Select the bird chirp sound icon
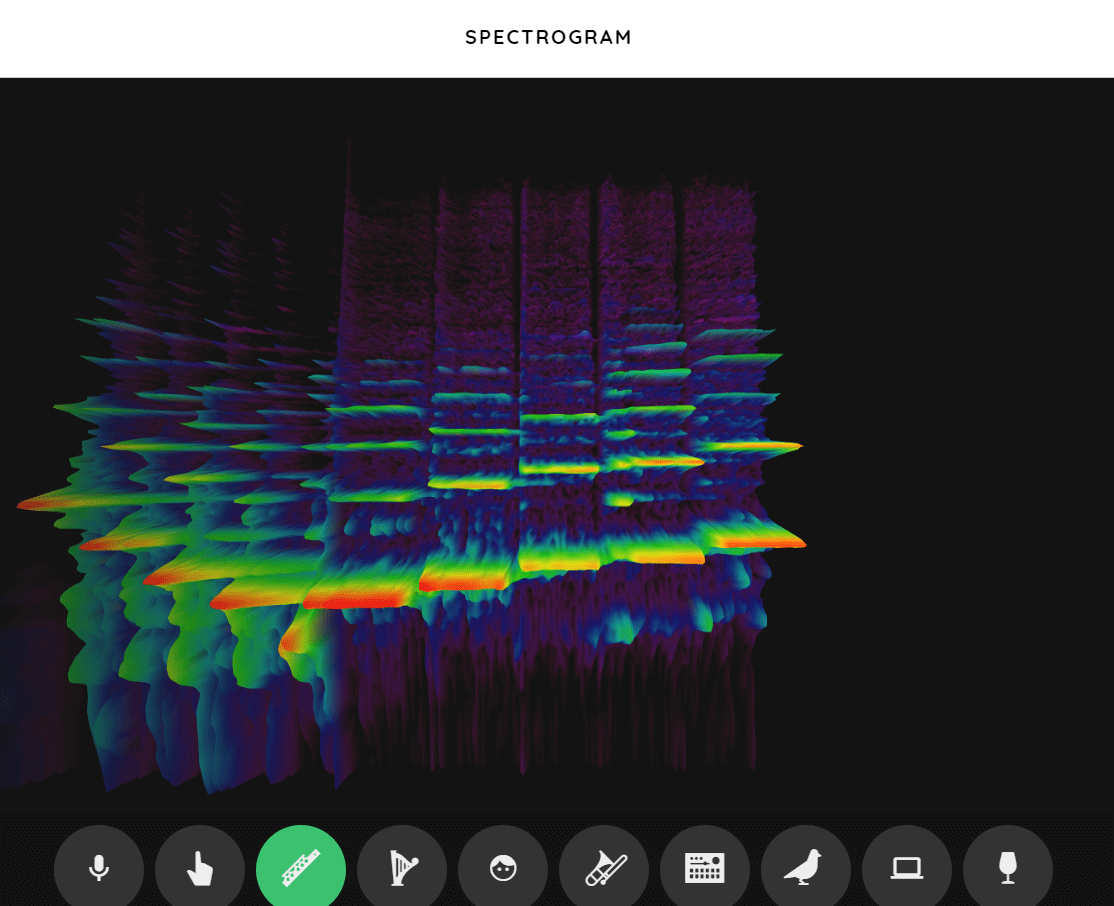Image resolution: width=1114 pixels, height=906 pixels. point(806,868)
